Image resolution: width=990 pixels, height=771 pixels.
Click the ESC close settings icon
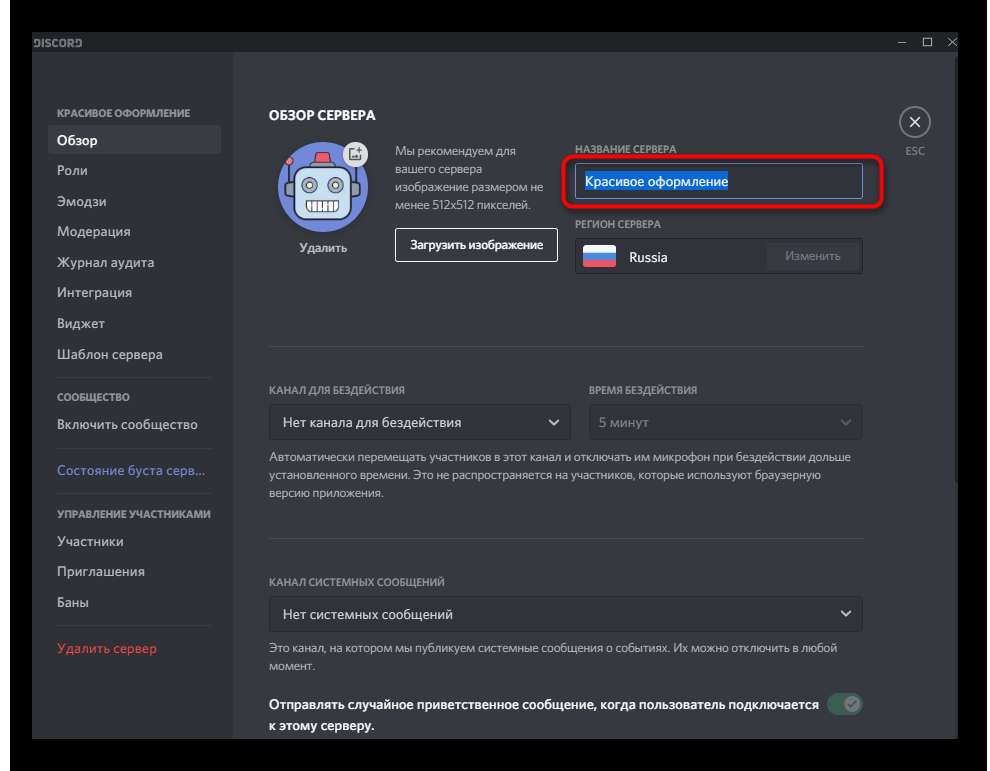pyautogui.click(x=914, y=123)
